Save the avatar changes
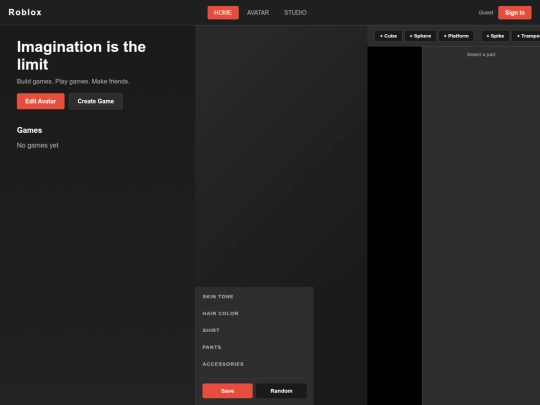540x405 pixels. click(x=227, y=391)
